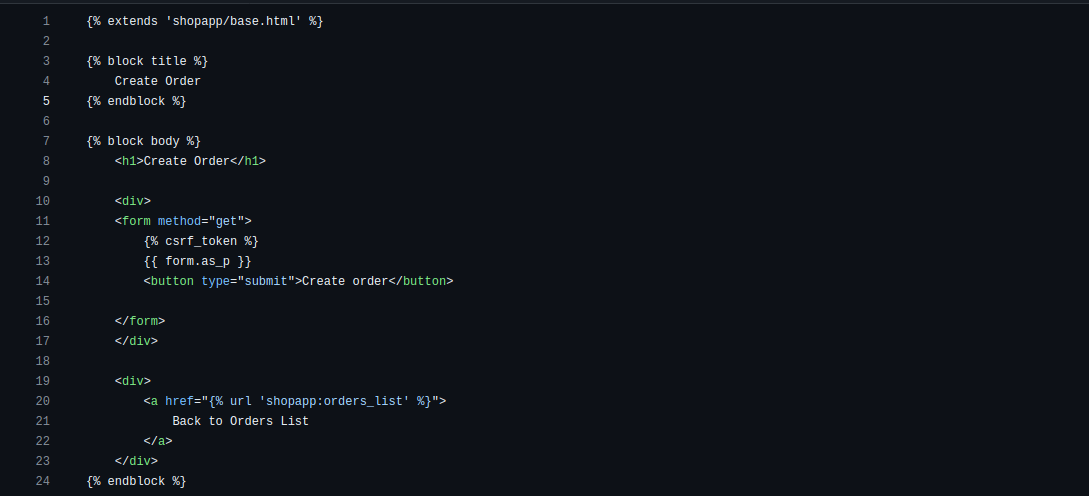Place cursor on closing form tag
The height and width of the screenshot is (496, 1089).
[x=140, y=321]
